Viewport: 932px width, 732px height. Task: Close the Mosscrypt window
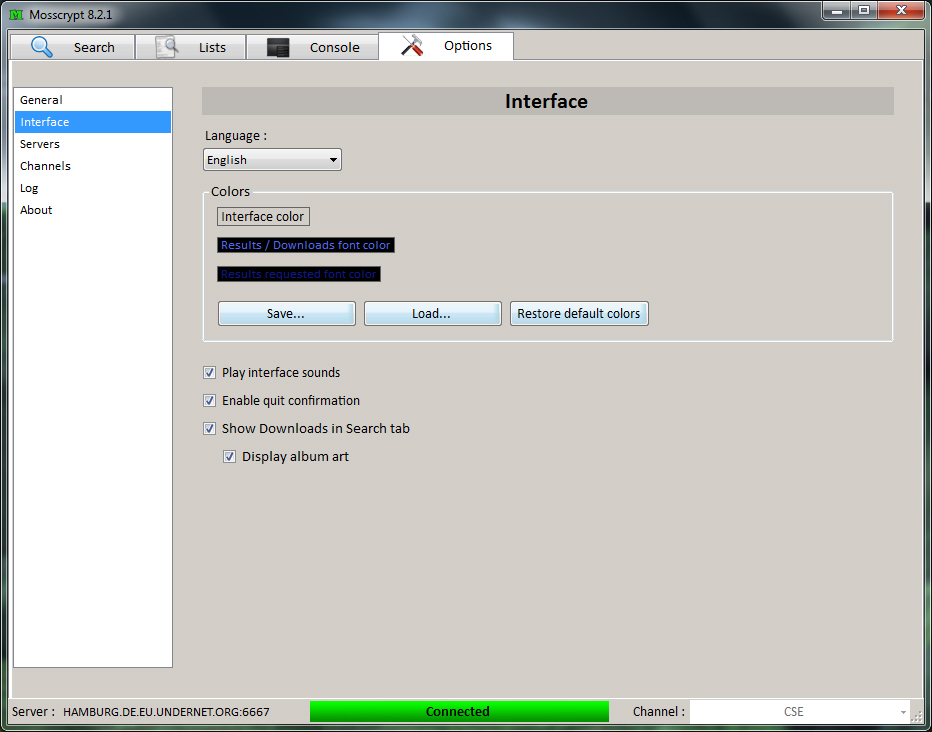[901, 10]
